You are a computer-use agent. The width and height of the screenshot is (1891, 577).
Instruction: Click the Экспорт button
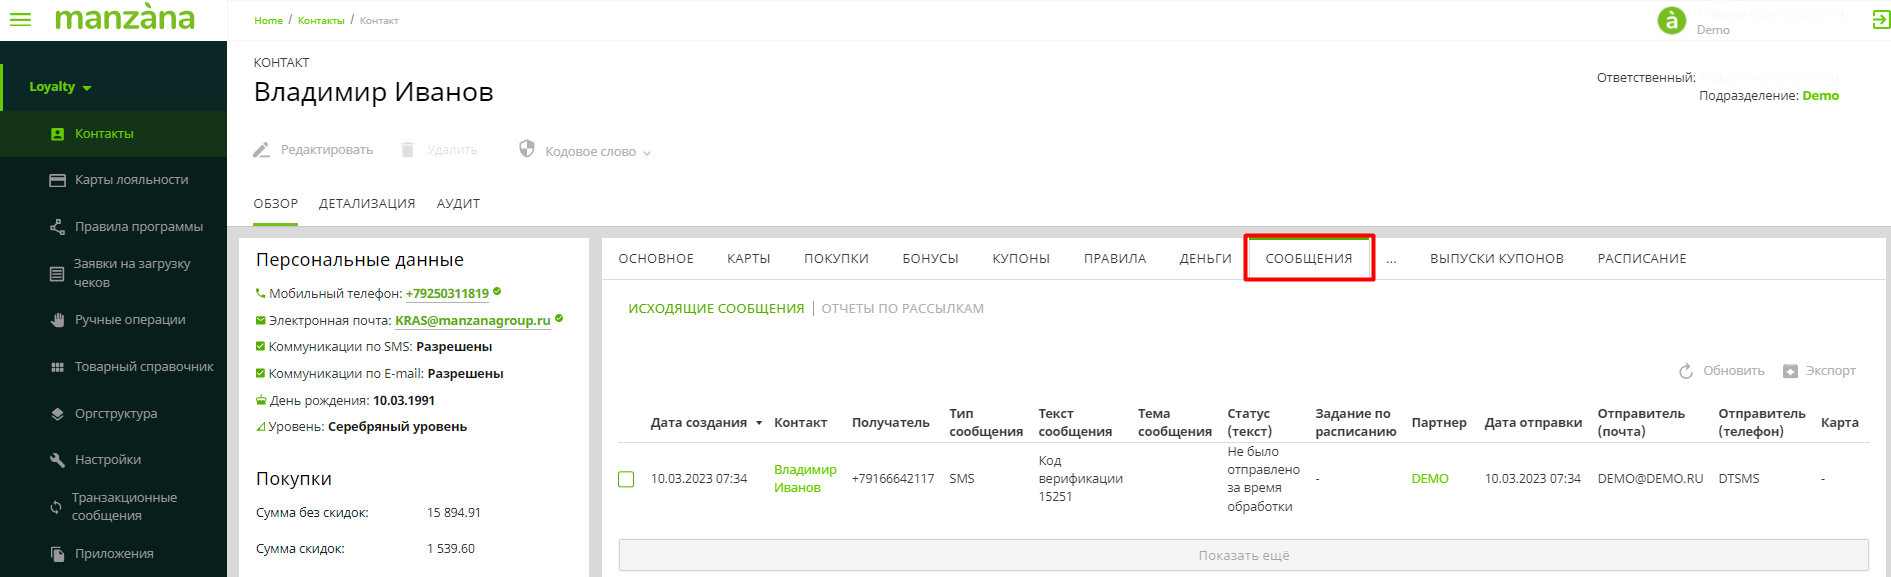tap(1819, 371)
